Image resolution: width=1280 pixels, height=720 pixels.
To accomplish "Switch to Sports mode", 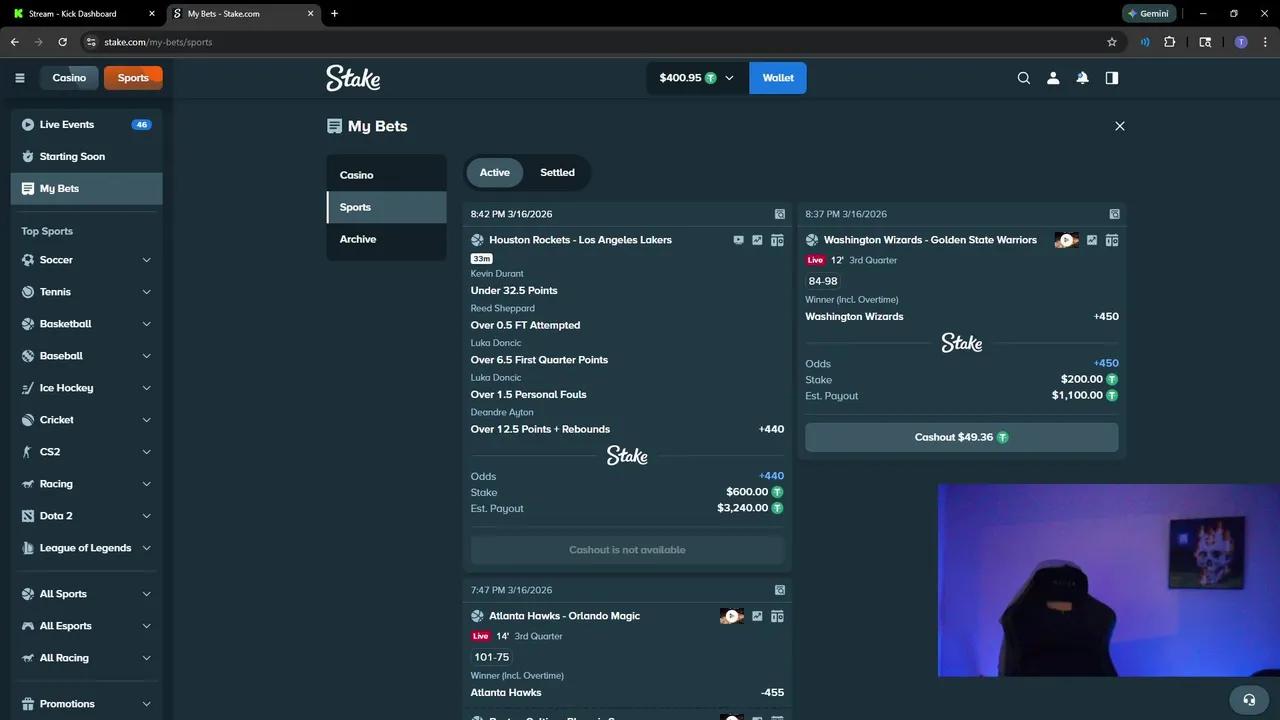I will point(133,78).
